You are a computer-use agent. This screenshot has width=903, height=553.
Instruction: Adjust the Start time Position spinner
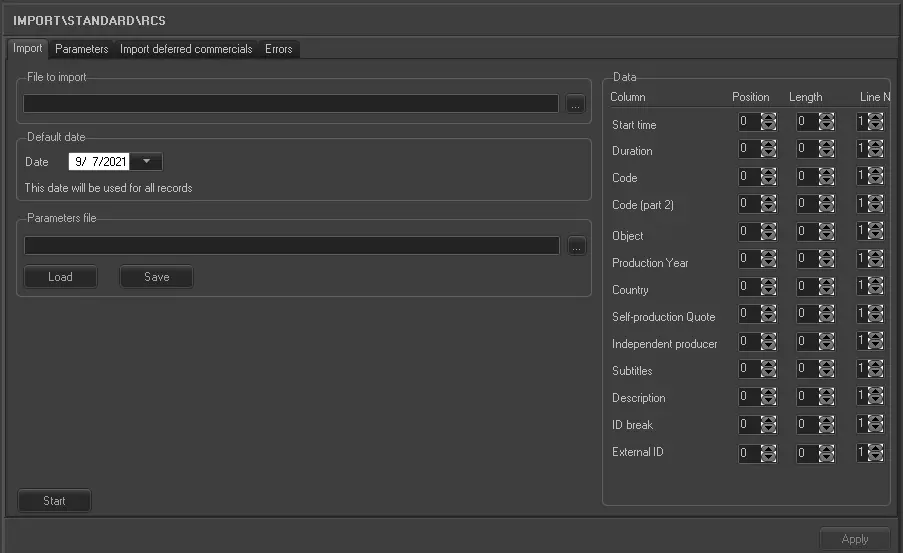(x=768, y=122)
